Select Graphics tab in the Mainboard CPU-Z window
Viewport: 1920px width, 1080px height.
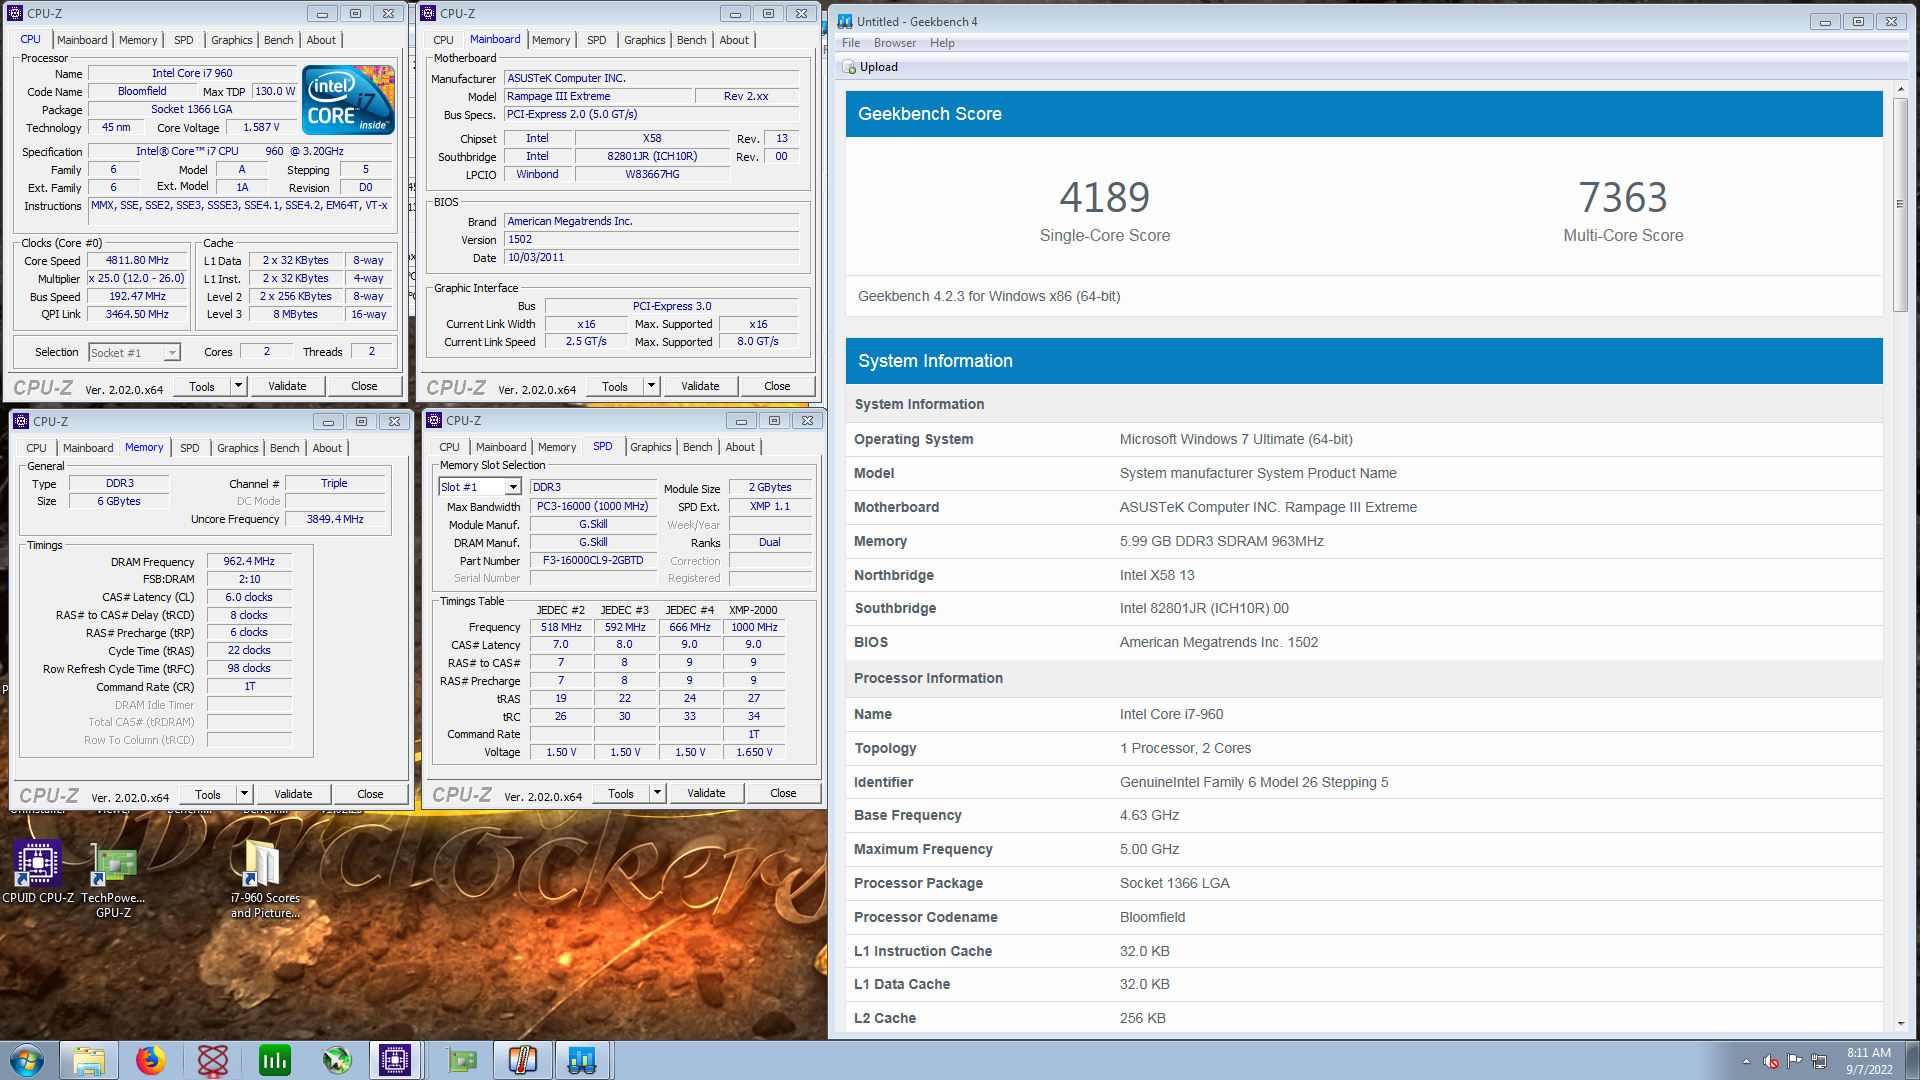coord(644,40)
